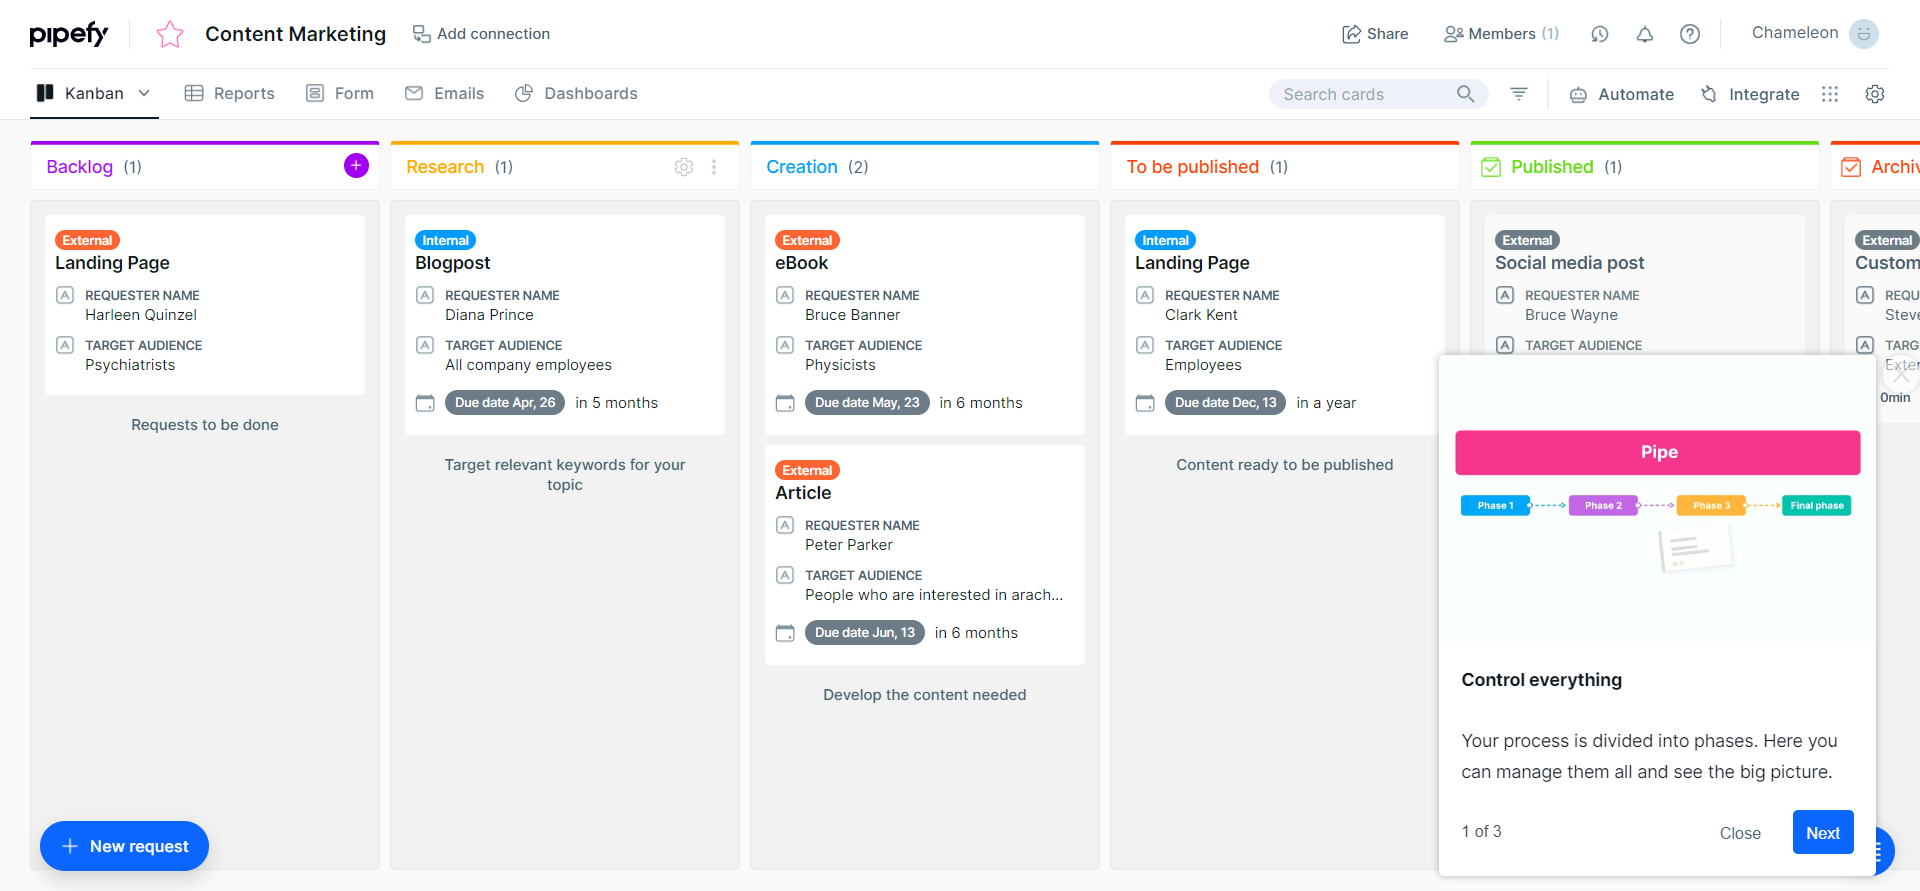Viewport: 1920px width, 891px height.
Task: Click Phase 1 in tour diagram
Action: pos(1495,505)
